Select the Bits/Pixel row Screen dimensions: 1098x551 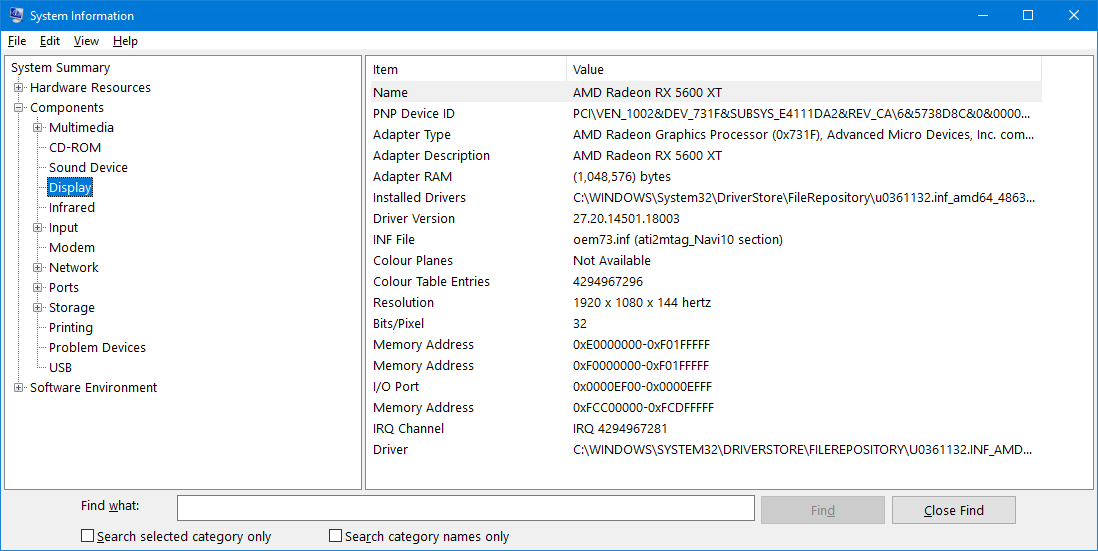706,323
